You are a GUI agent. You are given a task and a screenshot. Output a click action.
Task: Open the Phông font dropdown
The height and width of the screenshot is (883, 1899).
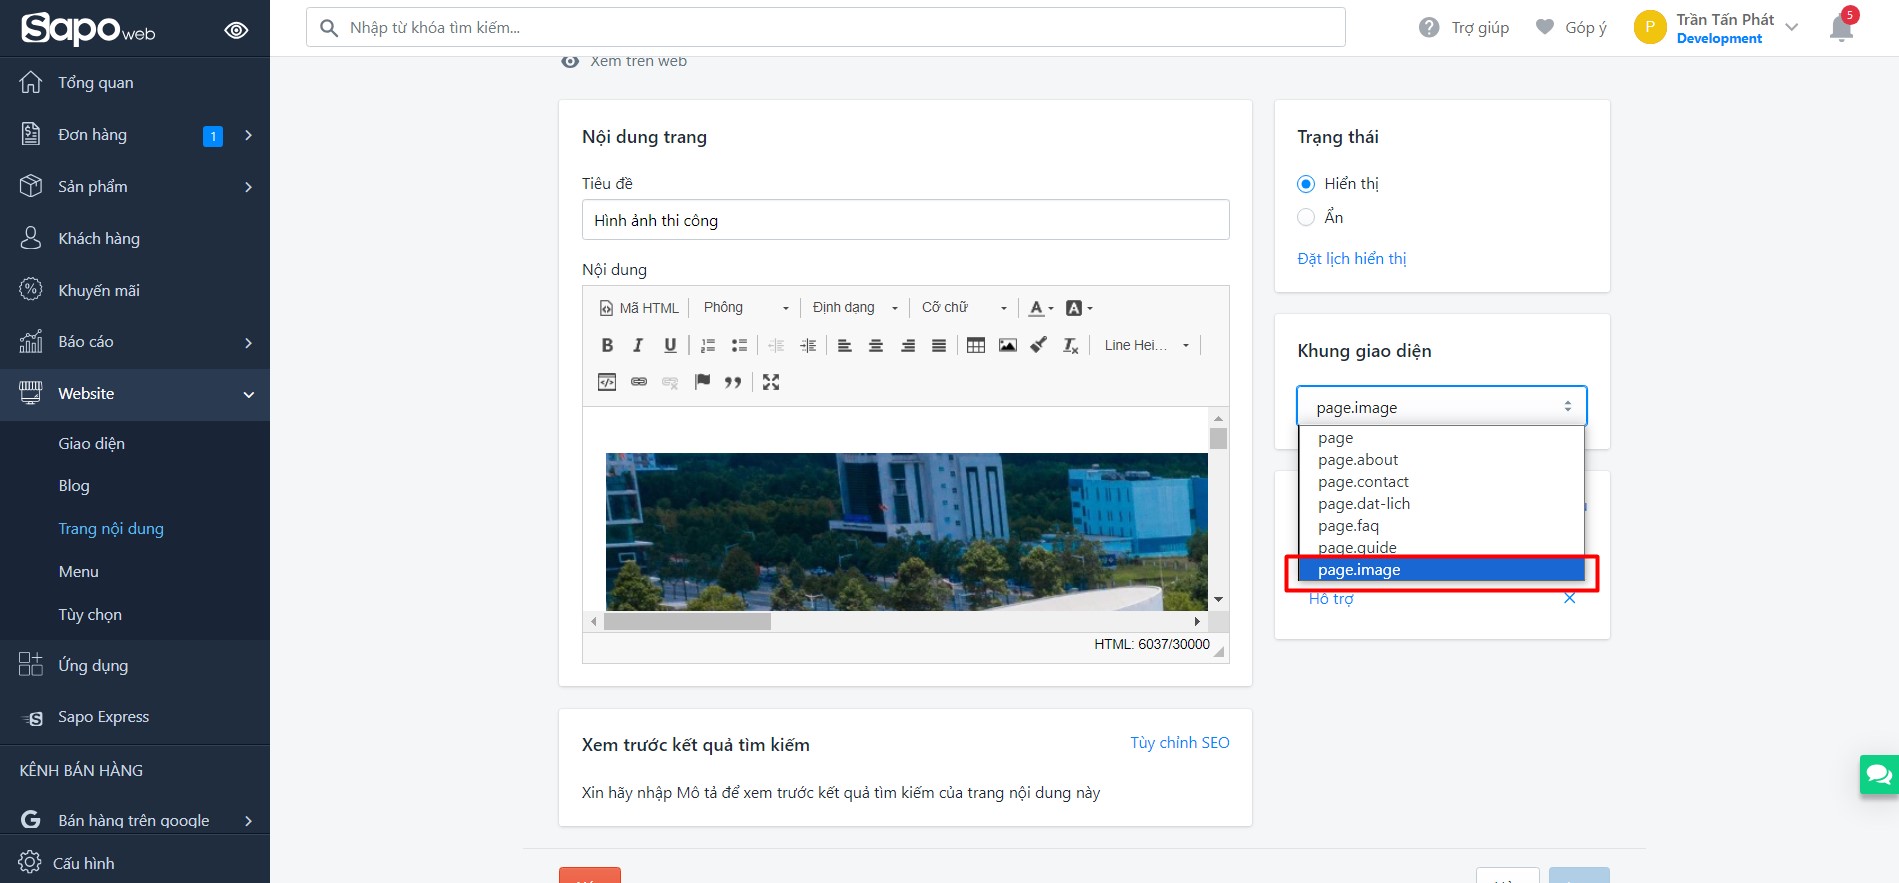tap(746, 308)
